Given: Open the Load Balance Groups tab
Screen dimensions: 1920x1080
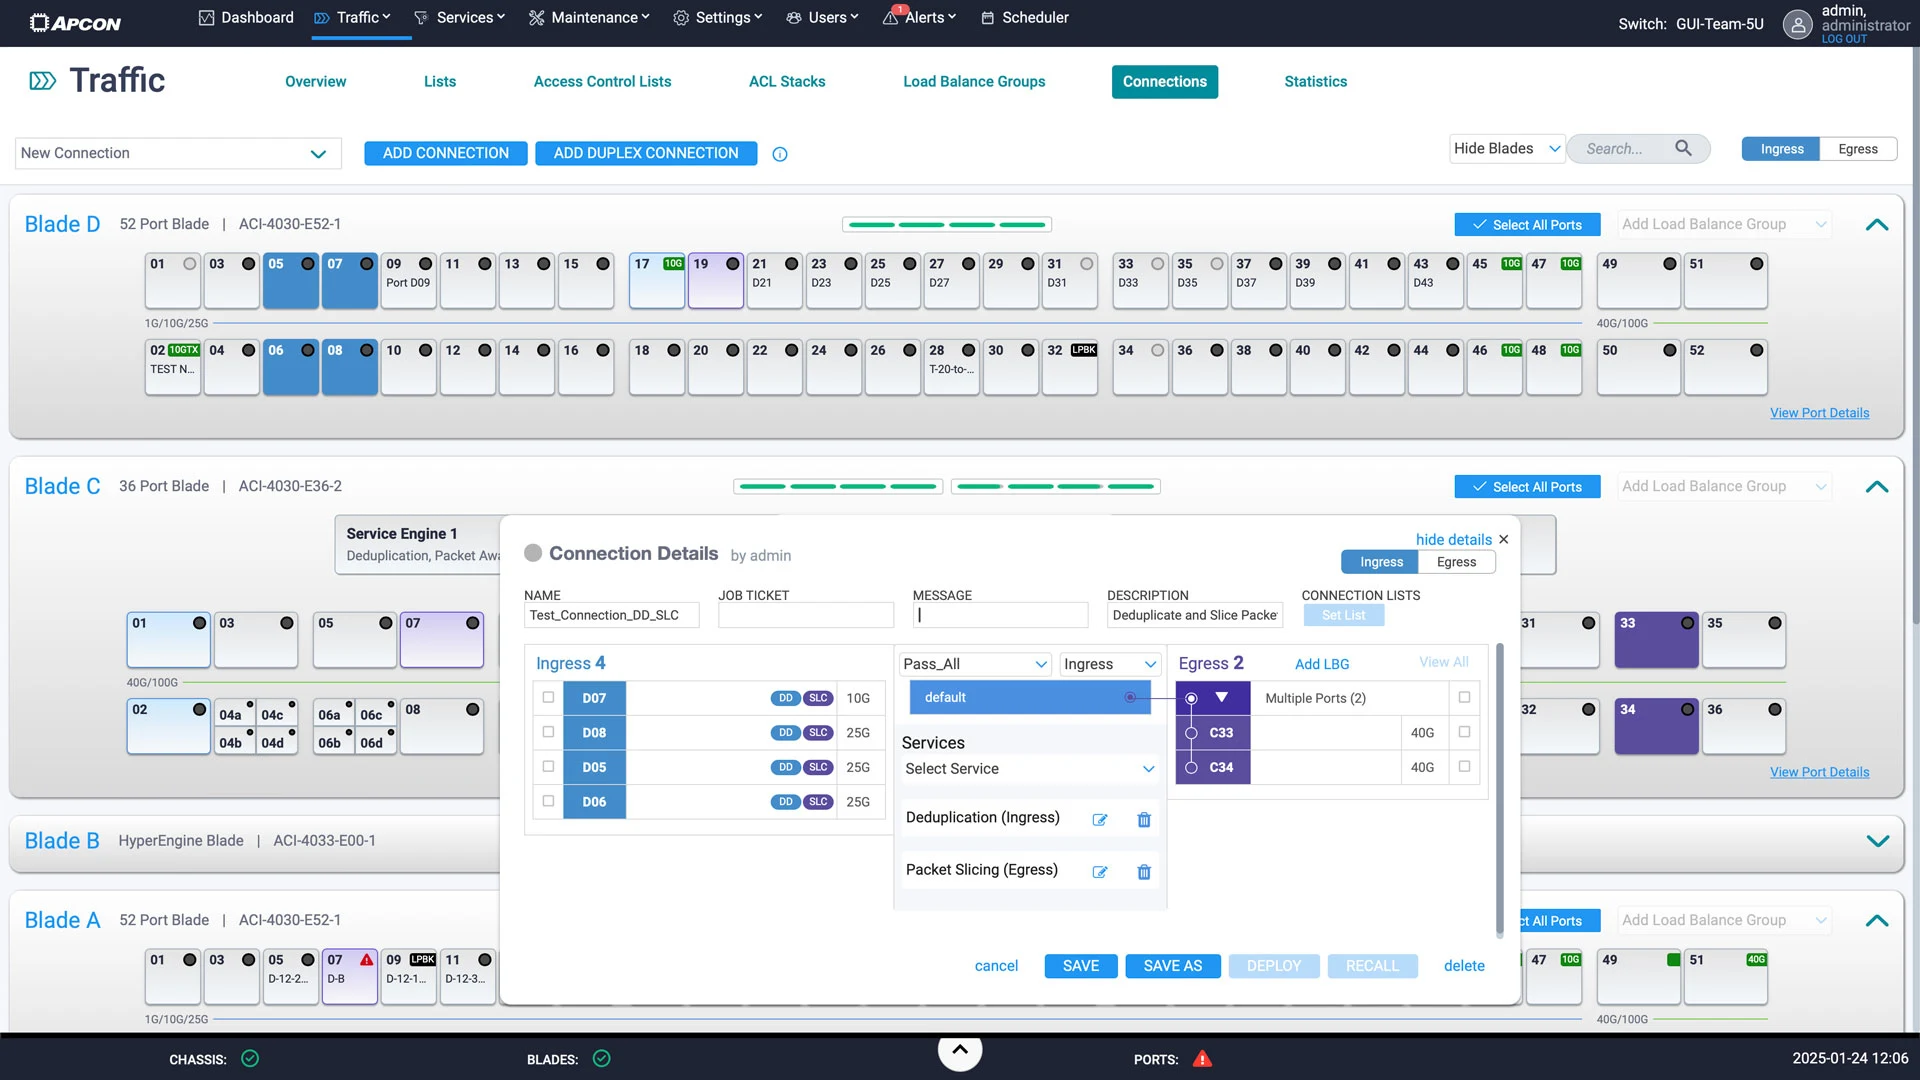Looking at the screenshot, I should 973,82.
